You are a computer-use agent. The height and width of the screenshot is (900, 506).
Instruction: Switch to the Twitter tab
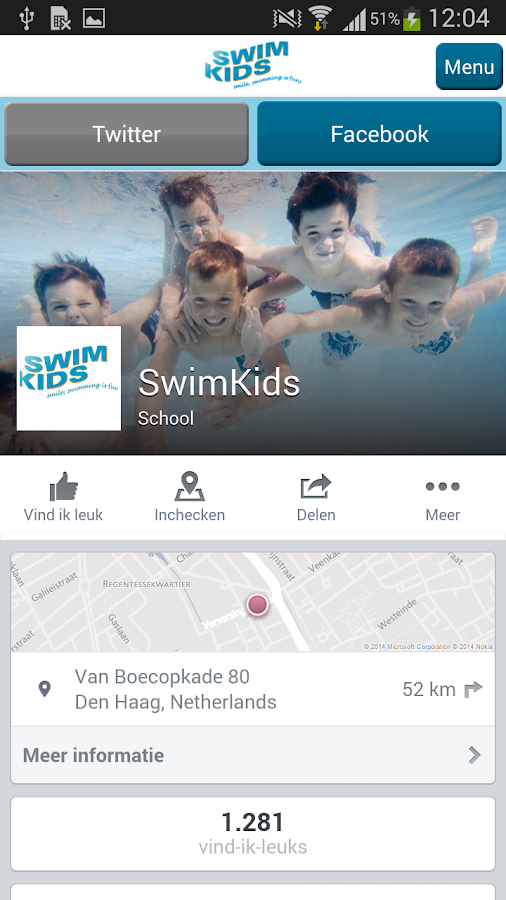coord(126,134)
